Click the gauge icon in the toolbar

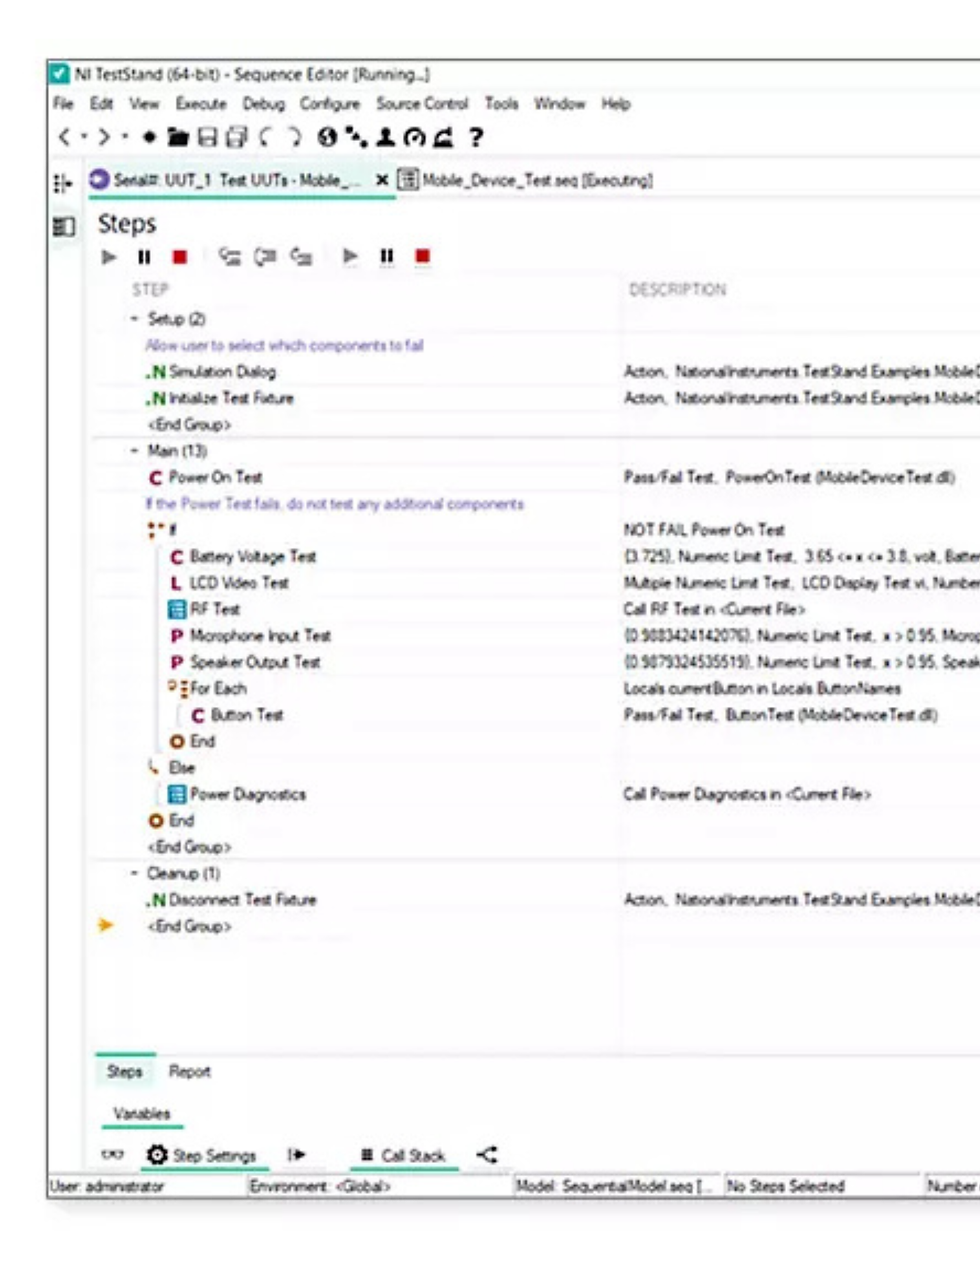[x=414, y=138]
